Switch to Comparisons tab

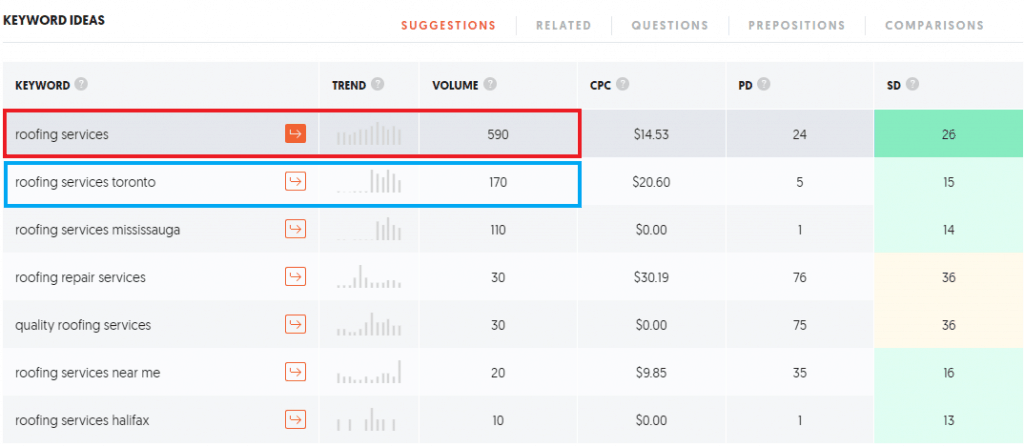click(x=935, y=25)
